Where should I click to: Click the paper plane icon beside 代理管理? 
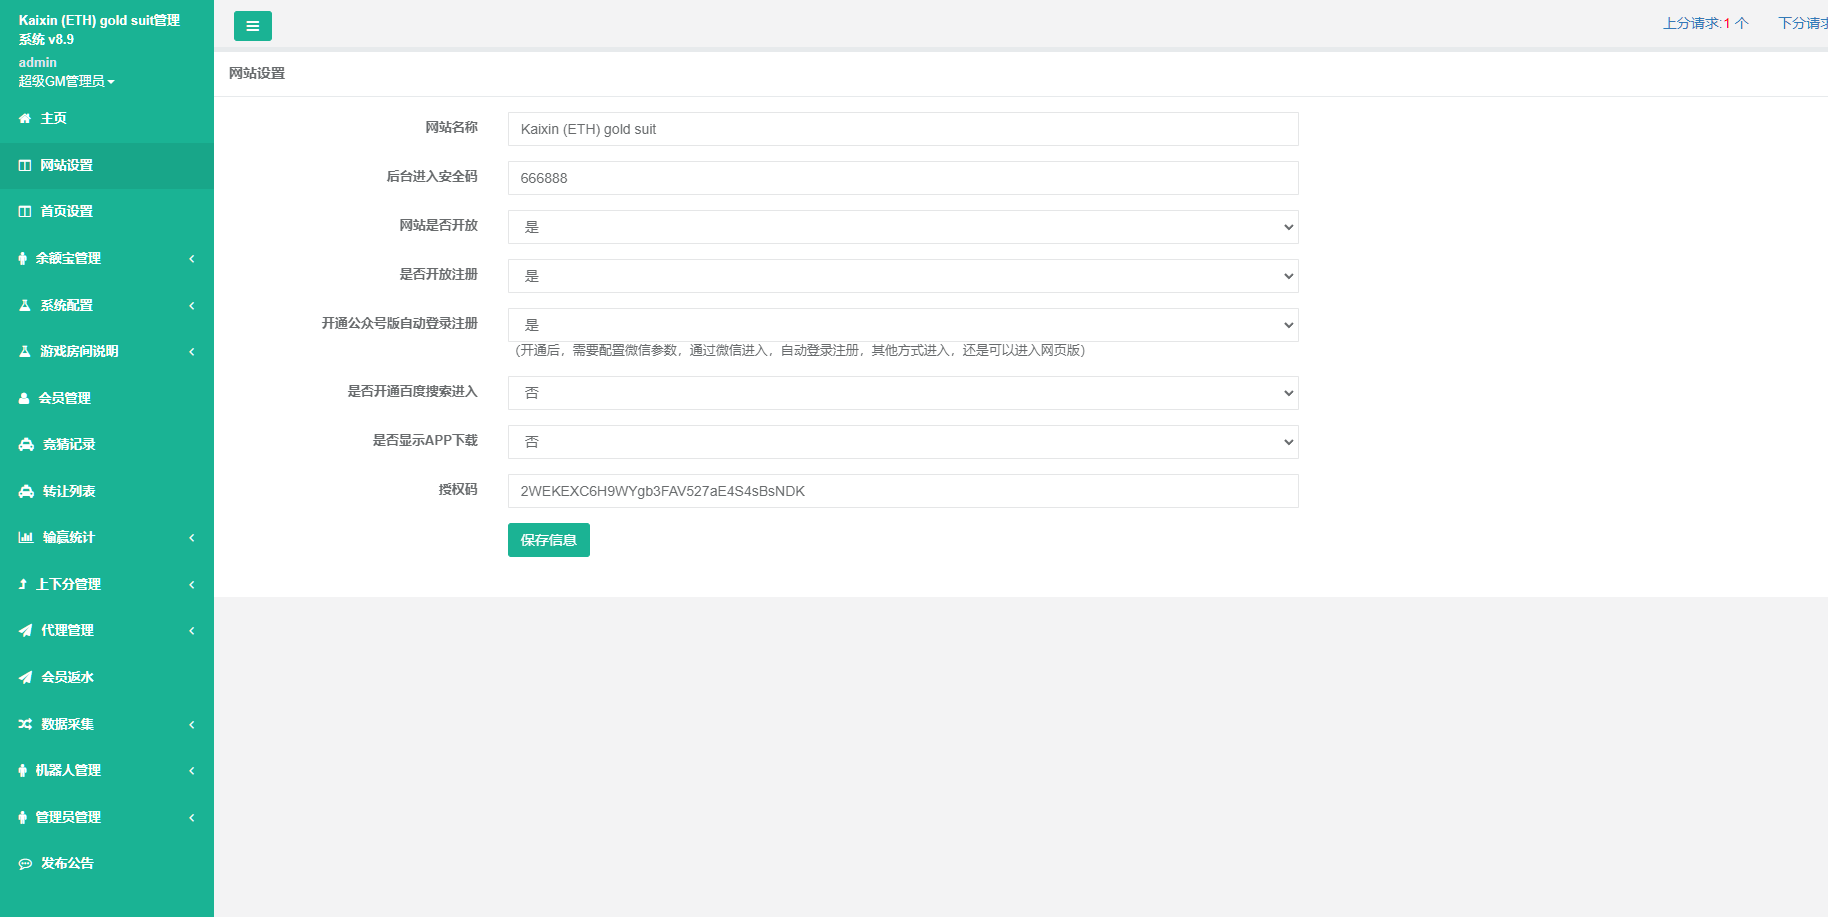25,631
